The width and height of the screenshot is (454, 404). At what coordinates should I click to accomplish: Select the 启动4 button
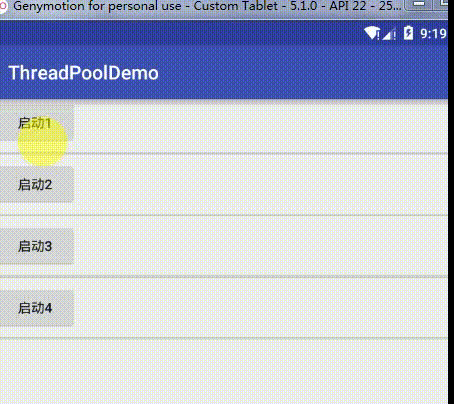[36, 308]
